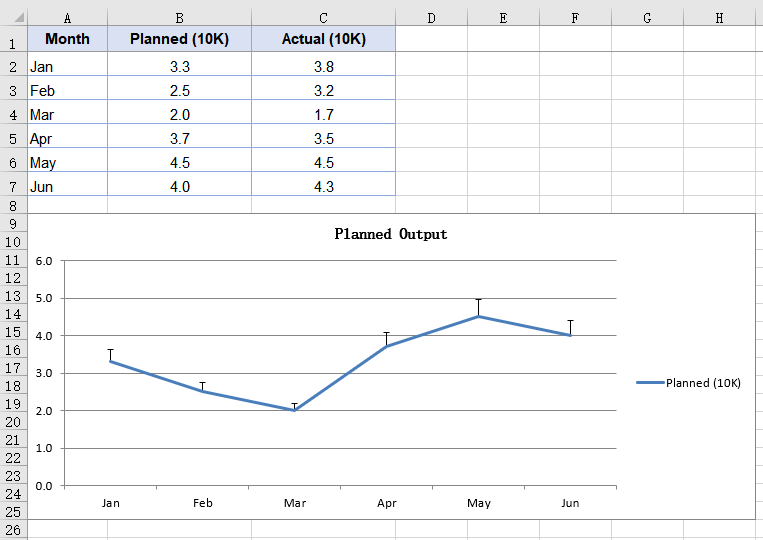Viewport: 763px width, 540px height.
Task: Select column E header
Action: coord(504,18)
